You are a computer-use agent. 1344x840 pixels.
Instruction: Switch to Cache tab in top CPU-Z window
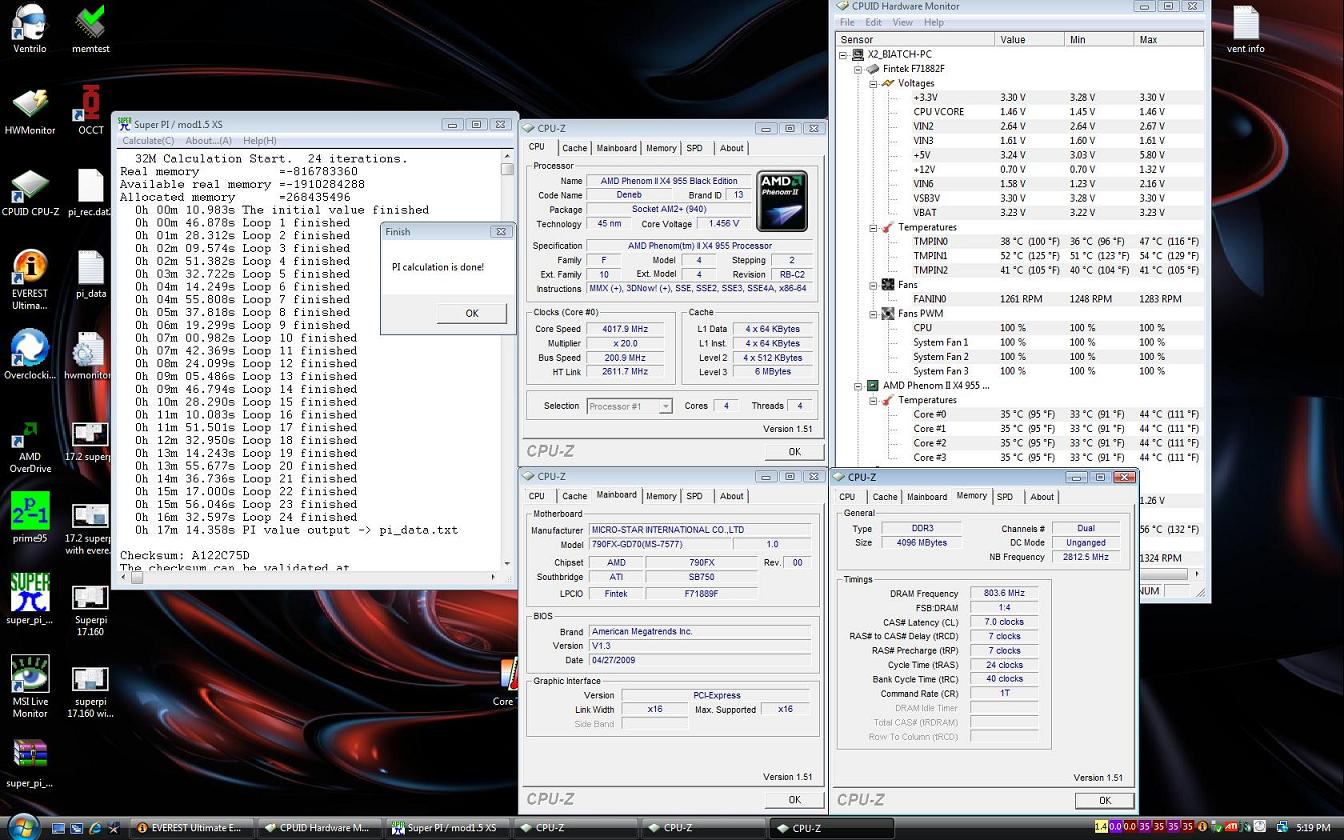point(574,148)
